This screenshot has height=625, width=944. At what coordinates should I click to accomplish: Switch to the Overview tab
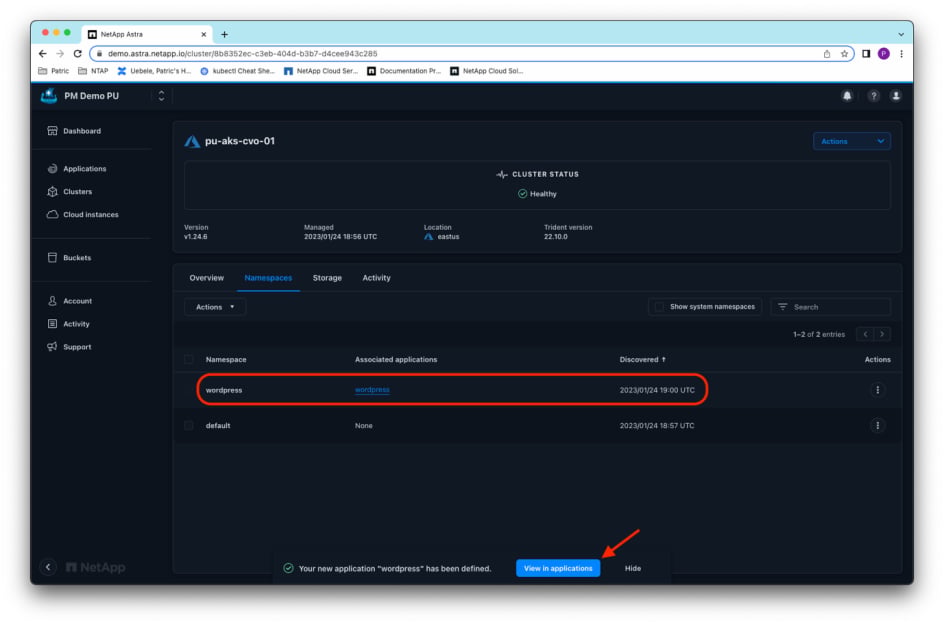(206, 278)
